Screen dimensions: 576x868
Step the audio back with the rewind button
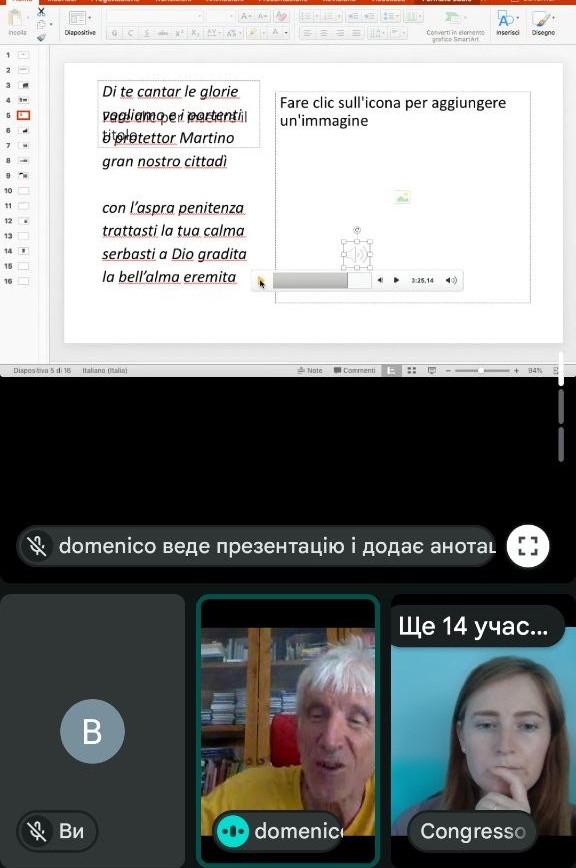coord(380,280)
